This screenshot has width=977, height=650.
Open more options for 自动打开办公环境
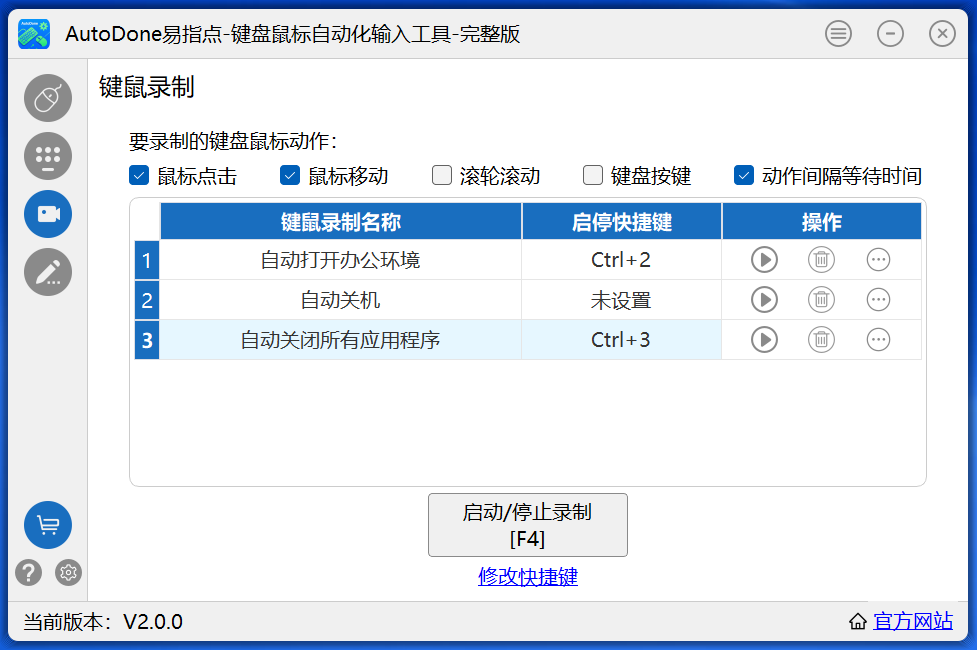(879, 259)
